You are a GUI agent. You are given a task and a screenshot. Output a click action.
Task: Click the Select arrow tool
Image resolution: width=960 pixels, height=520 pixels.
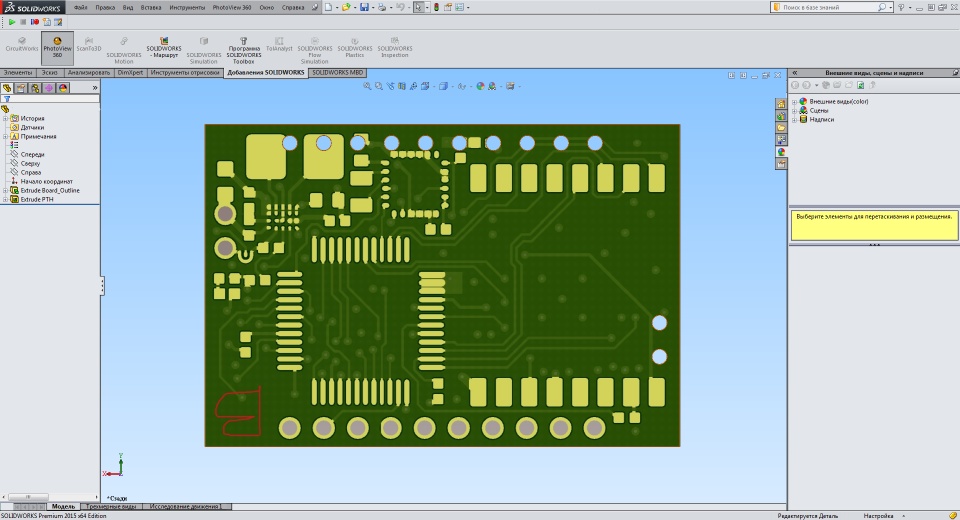[x=418, y=7]
